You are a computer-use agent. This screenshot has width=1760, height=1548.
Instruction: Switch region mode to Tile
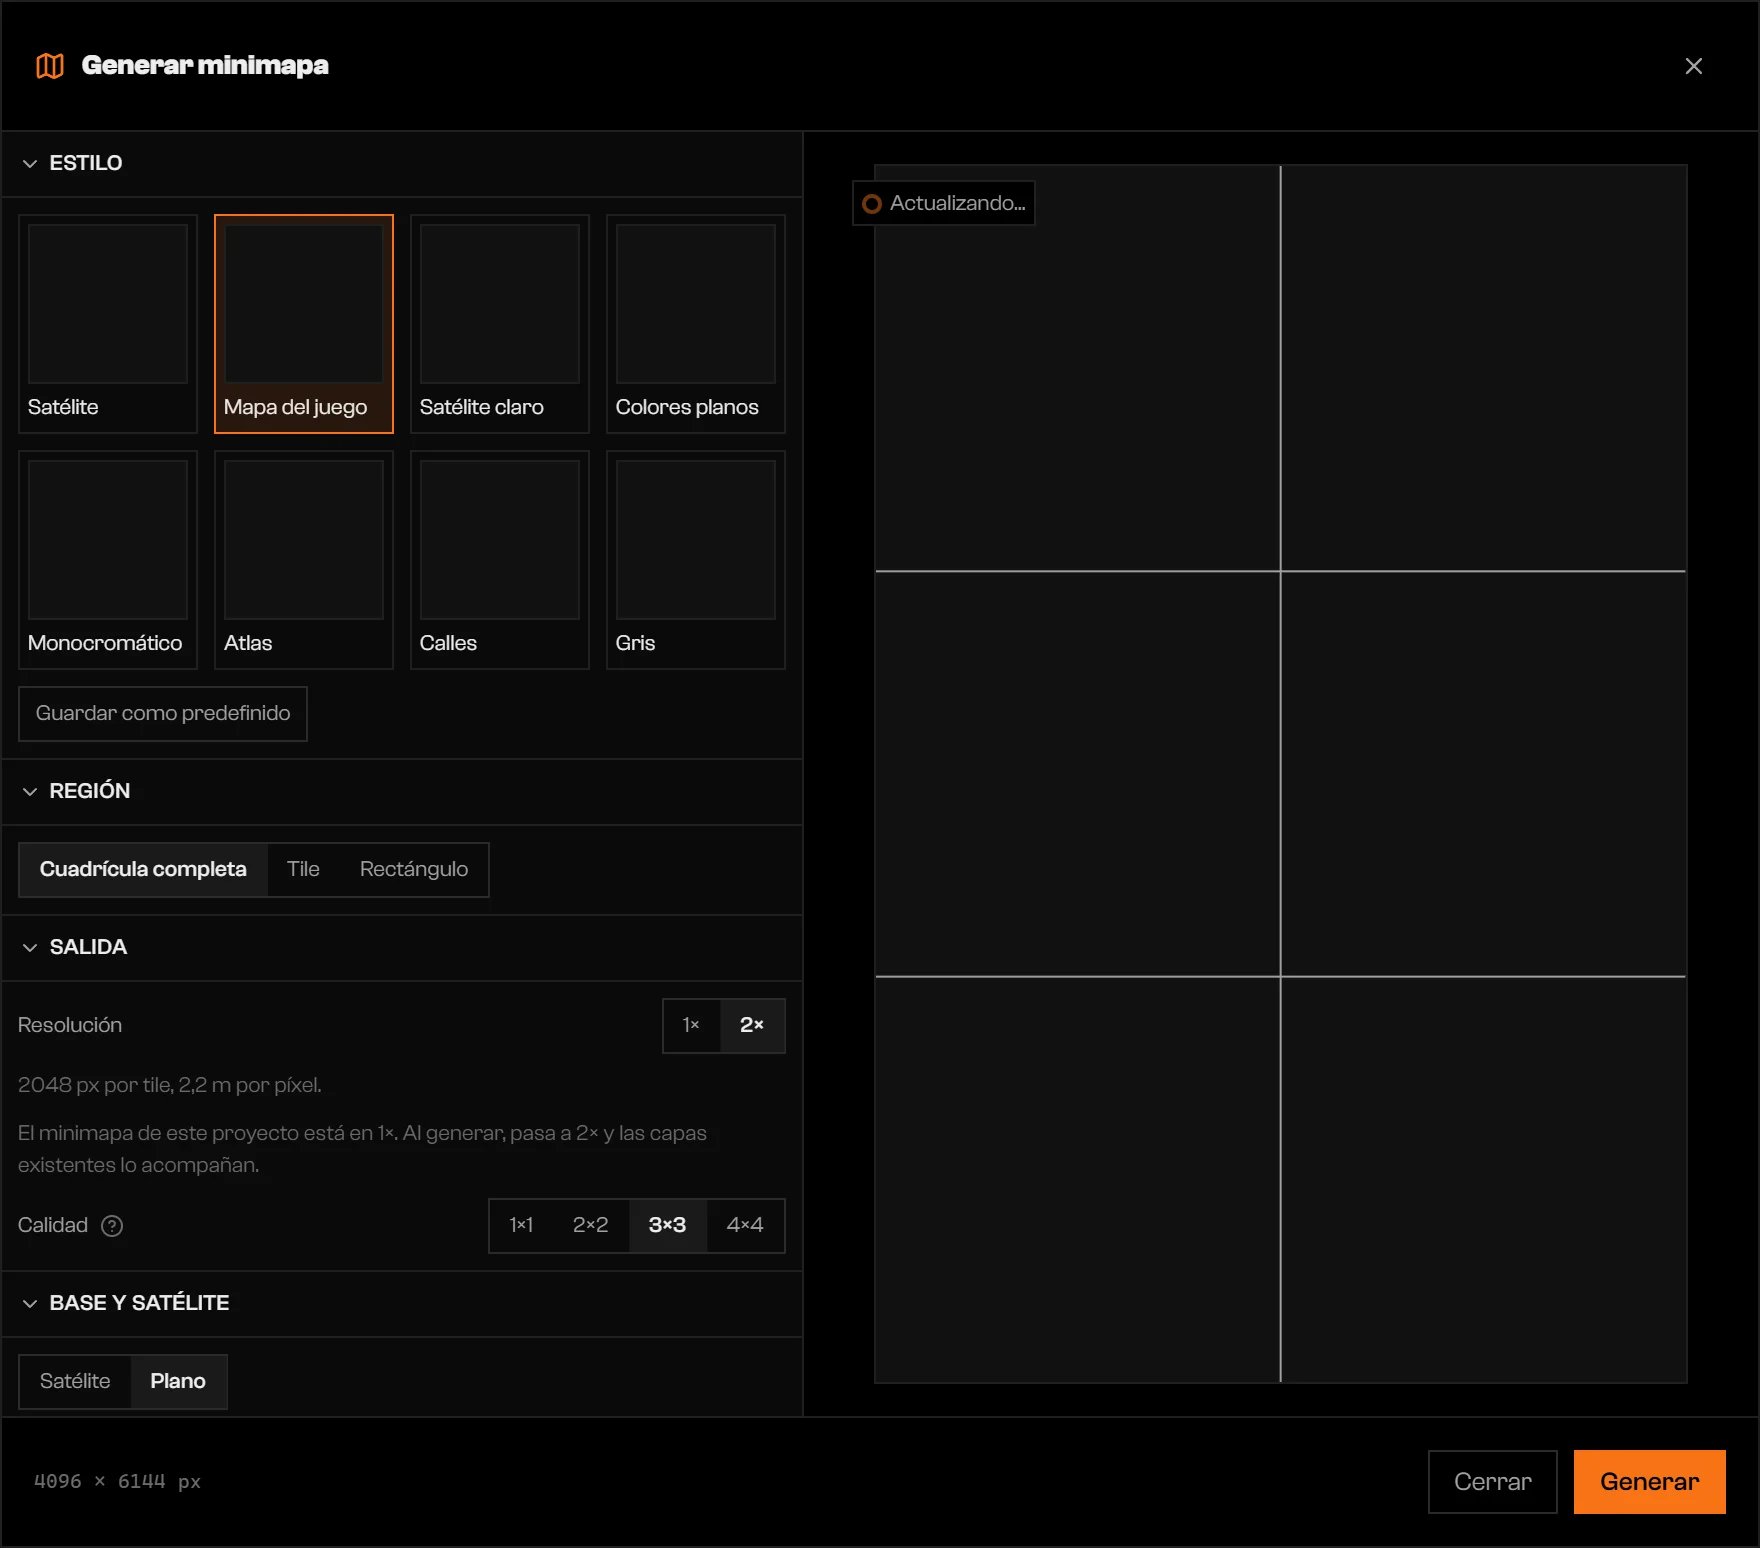tap(303, 870)
